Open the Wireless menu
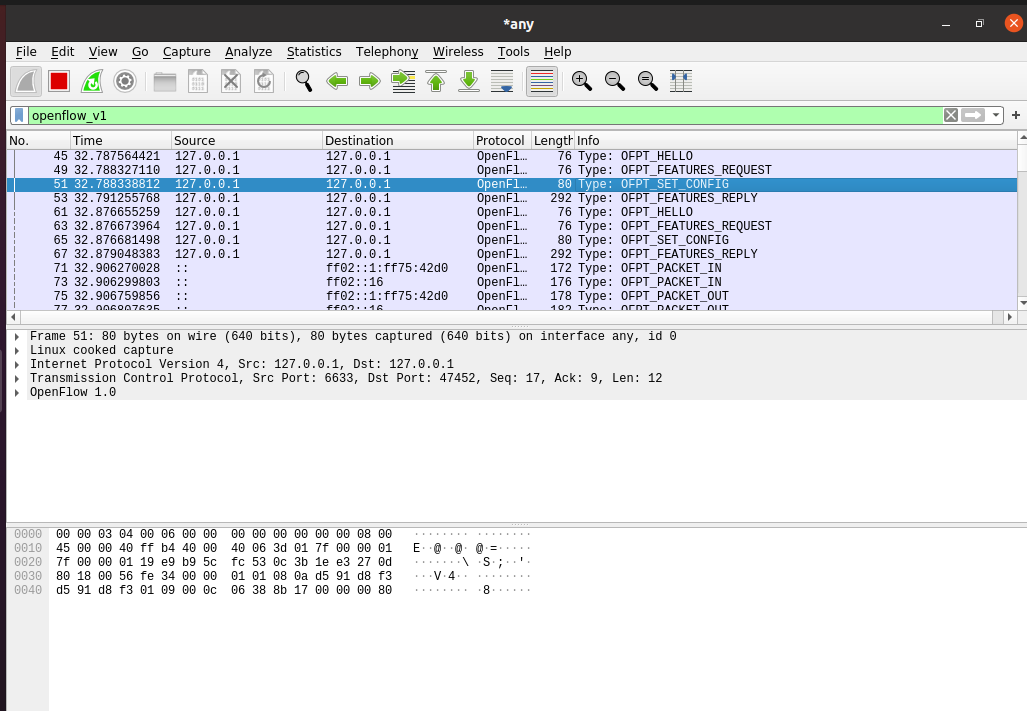Viewport: 1027px width, 711px height. click(458, 52)
